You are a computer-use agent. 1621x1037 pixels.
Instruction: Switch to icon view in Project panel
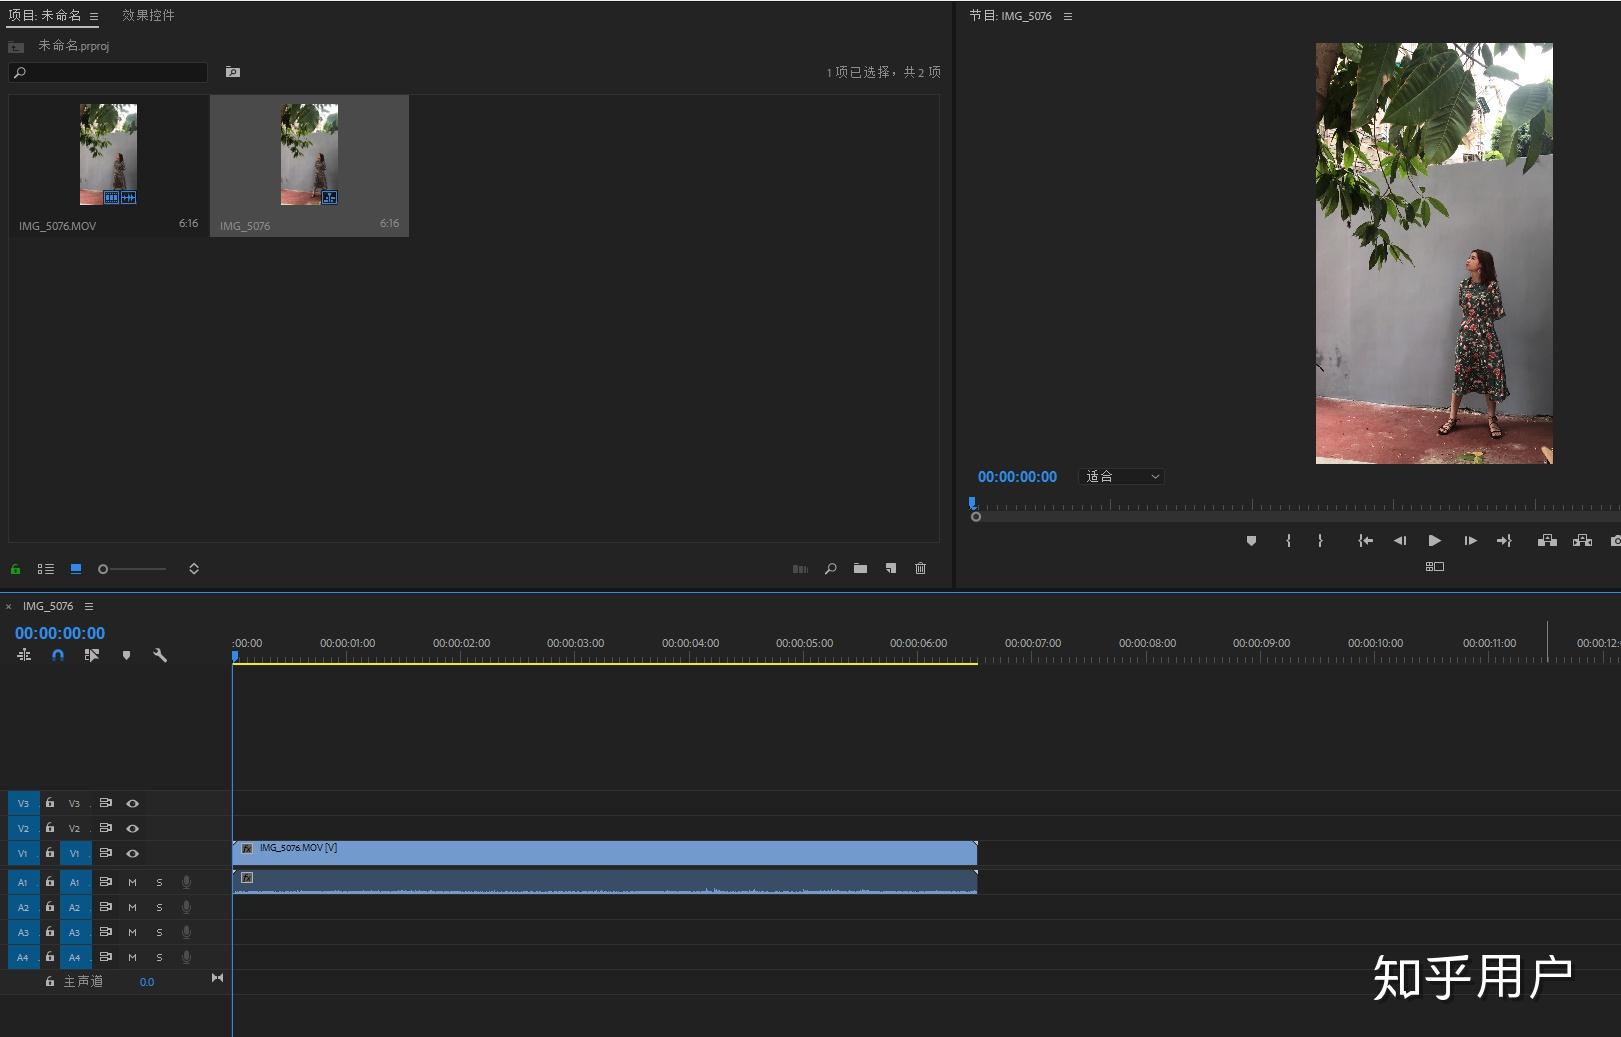[76, 569]
